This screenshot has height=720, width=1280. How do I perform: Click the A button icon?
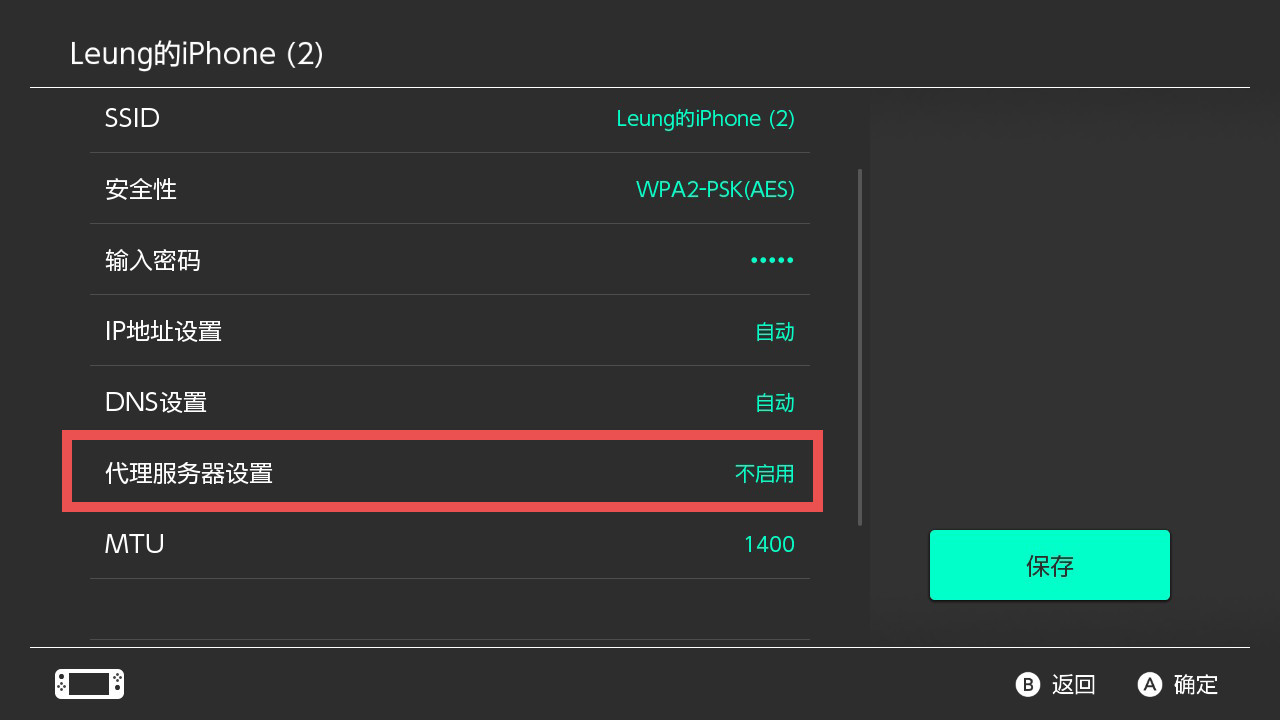(1150, 684)
